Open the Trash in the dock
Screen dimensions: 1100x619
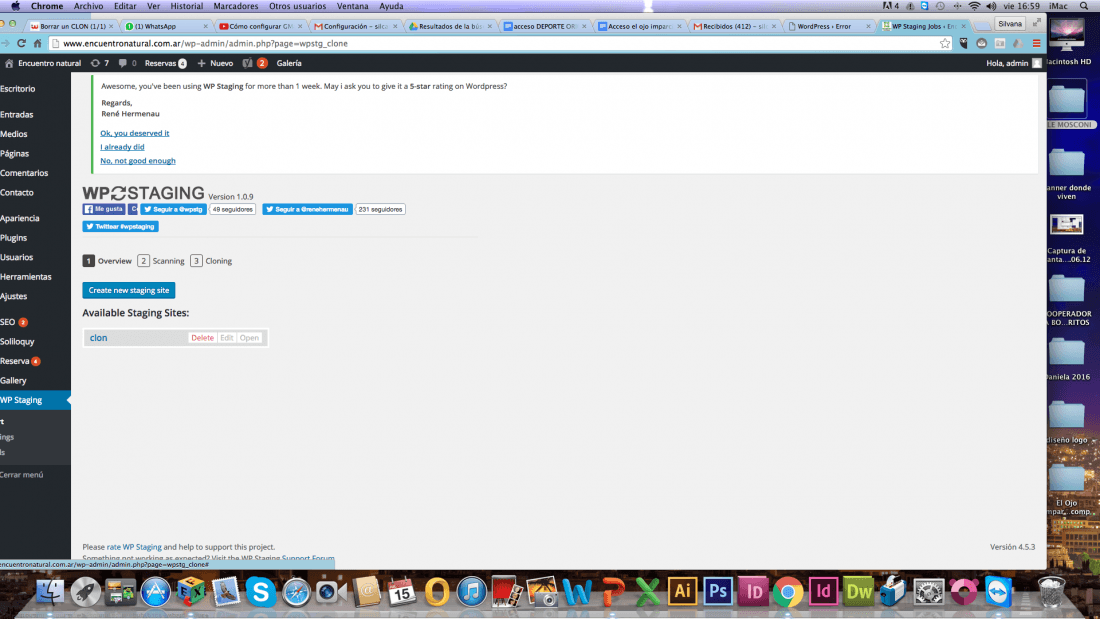[1051, 592]
